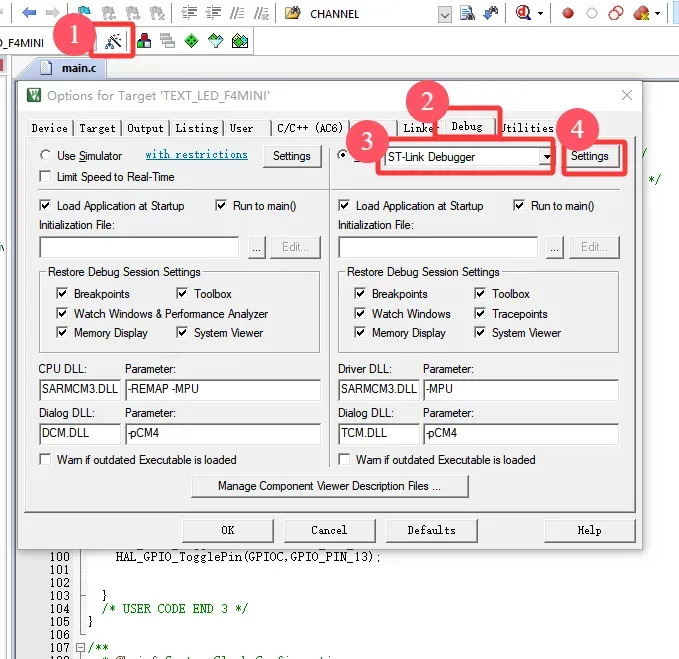Click Settings button next to ST-Link Debugger
The width and height of the screenshot is (679, 659).
590,157
